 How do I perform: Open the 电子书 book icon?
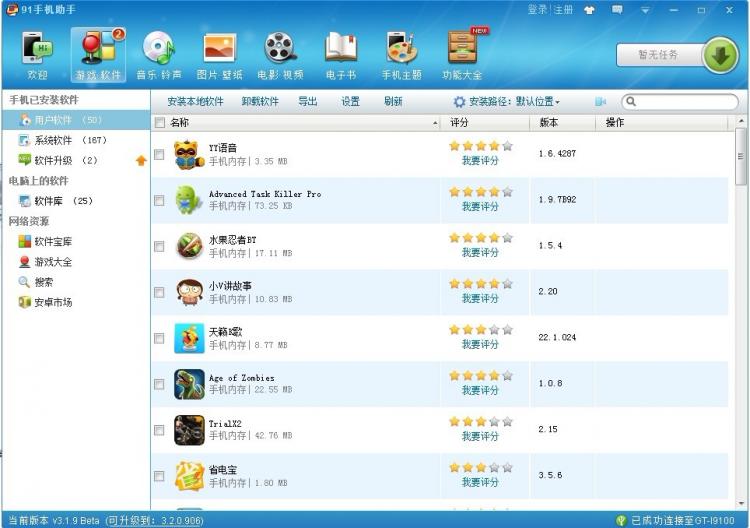pyautogui.click(x=341, y=47)
